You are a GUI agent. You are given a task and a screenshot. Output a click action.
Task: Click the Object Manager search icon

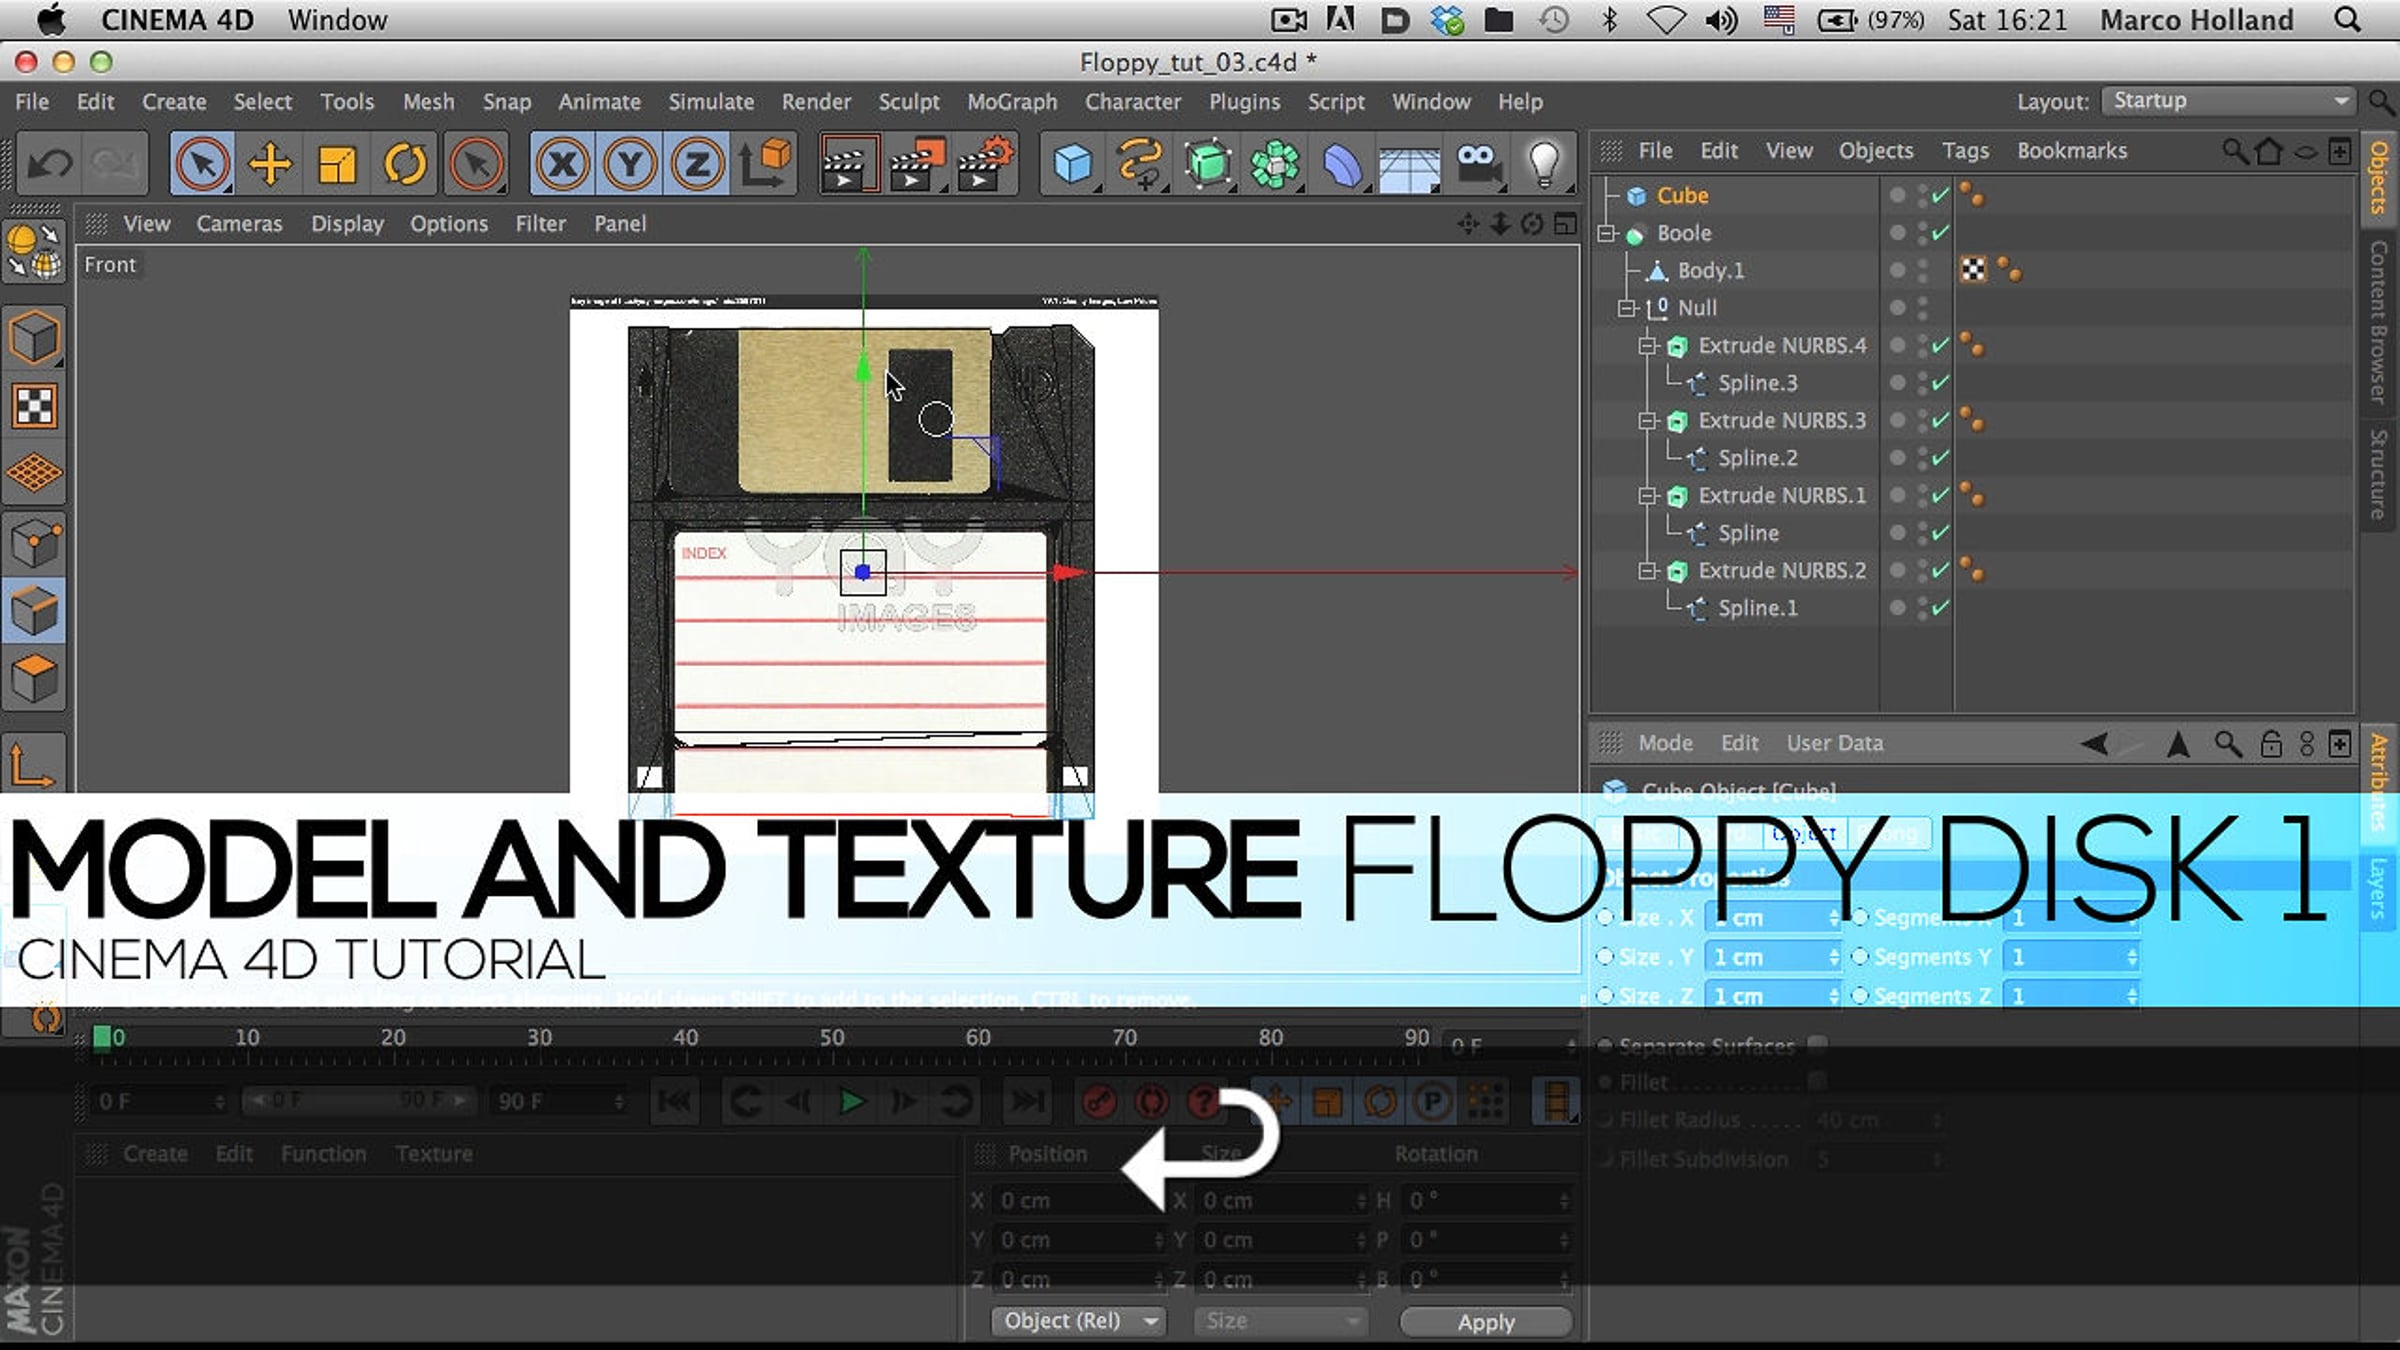pyautogui.click(x=2235, y=151)
